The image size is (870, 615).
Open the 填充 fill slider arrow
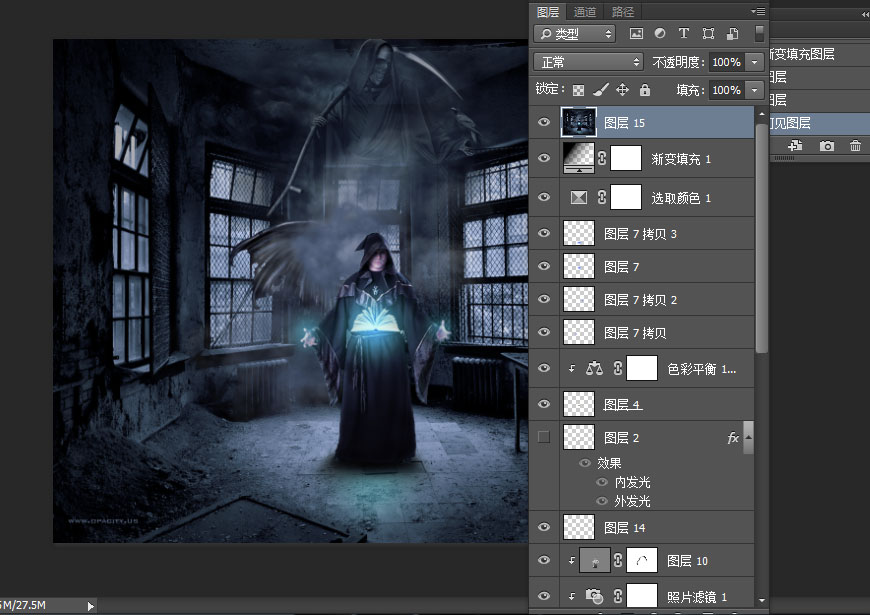(x=755, y=90)
